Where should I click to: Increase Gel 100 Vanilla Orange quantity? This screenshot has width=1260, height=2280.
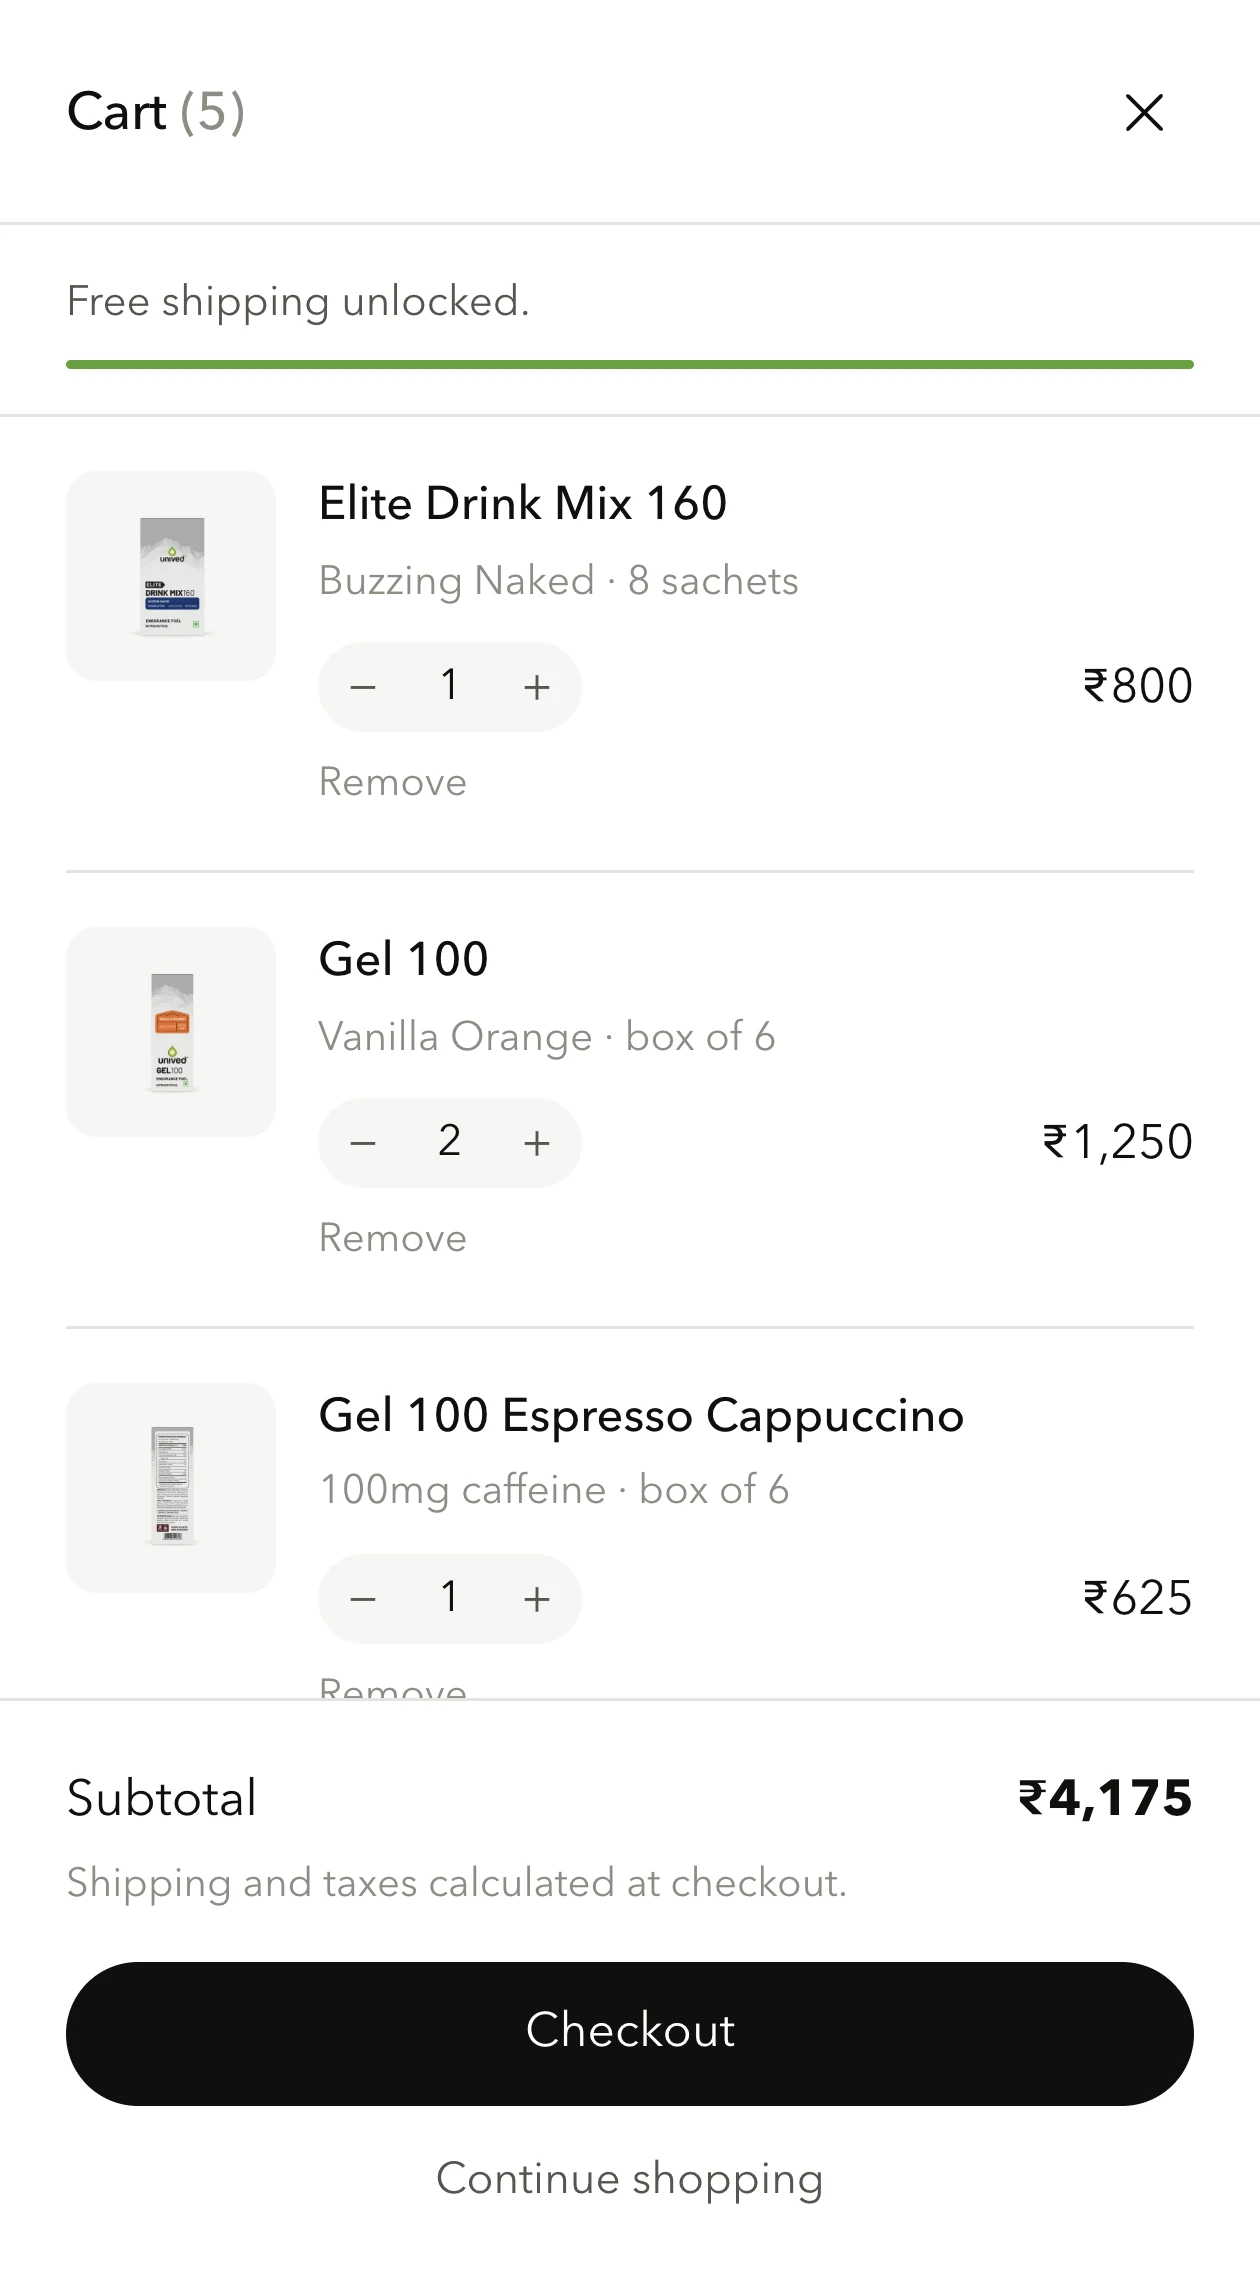[537, 1143]
